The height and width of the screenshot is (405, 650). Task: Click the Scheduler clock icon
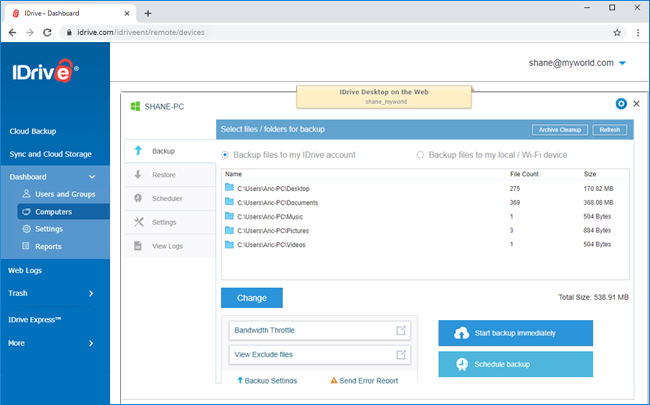138,198
